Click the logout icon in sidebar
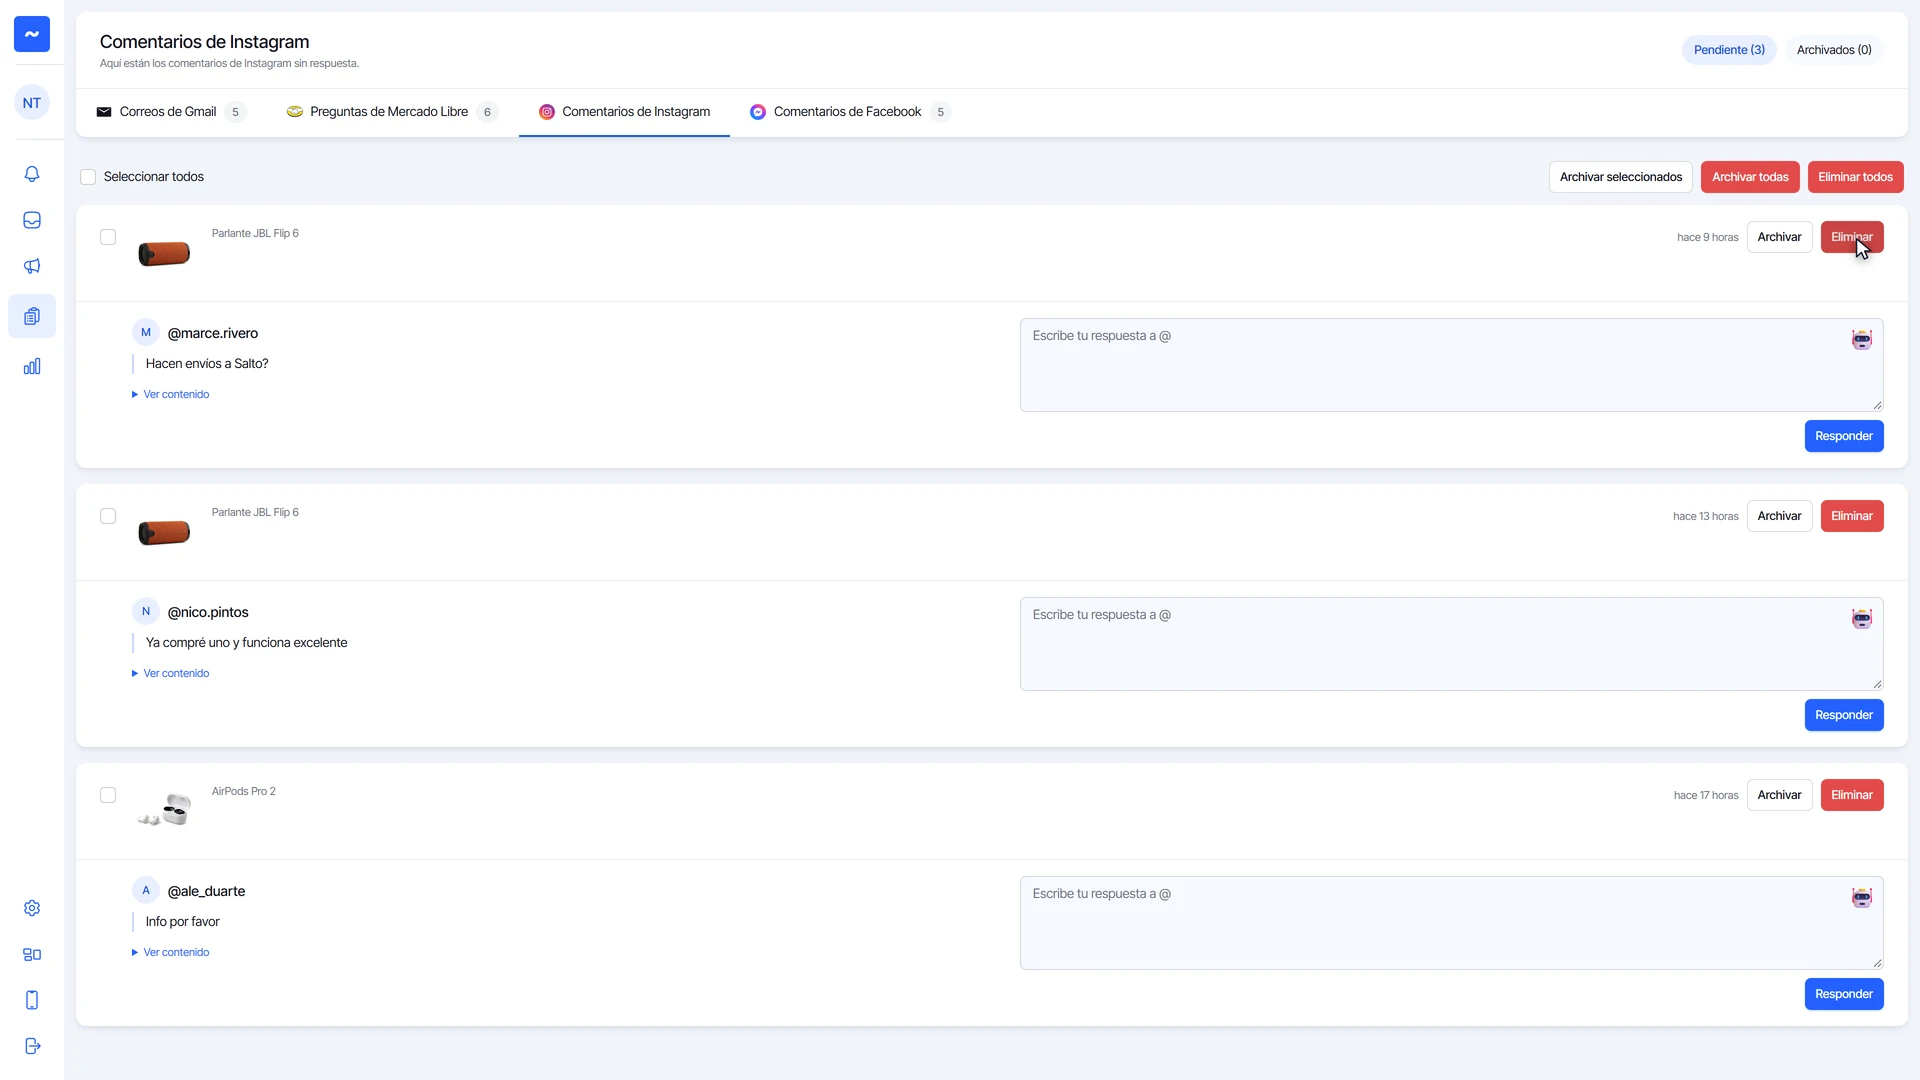Image resolution: width=1920 pixels, height=1080 pixels. [x=32, y=1046]
